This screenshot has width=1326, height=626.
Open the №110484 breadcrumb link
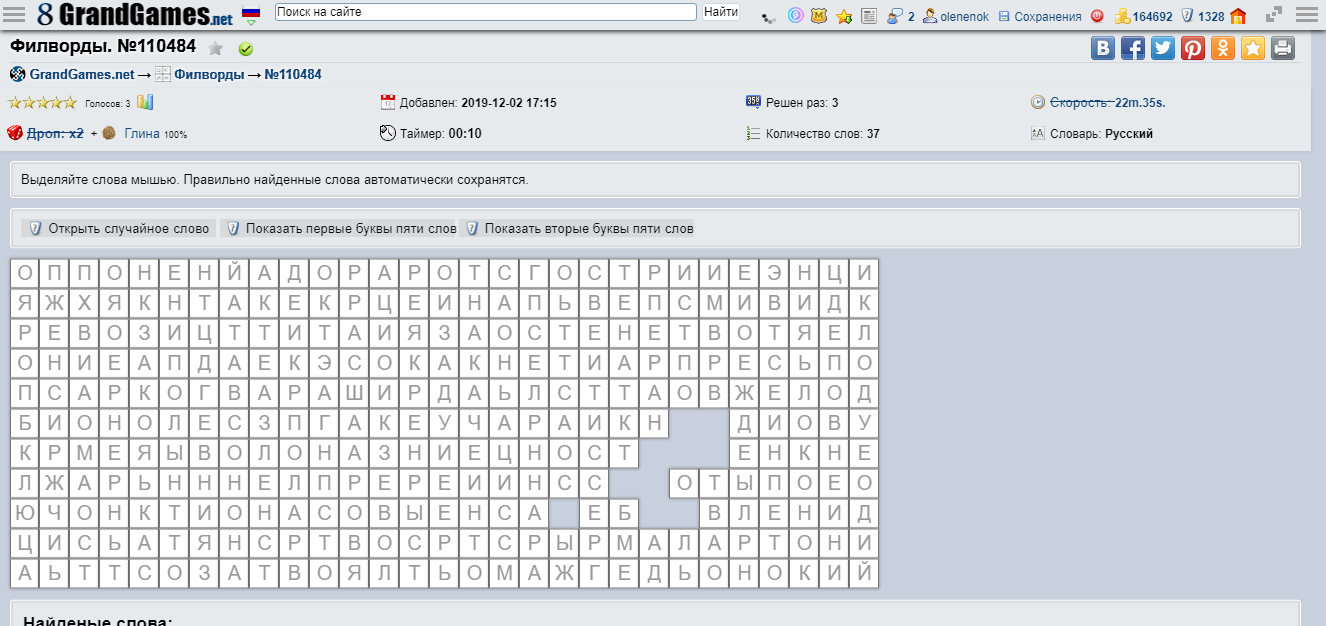[x=293, y=74]
